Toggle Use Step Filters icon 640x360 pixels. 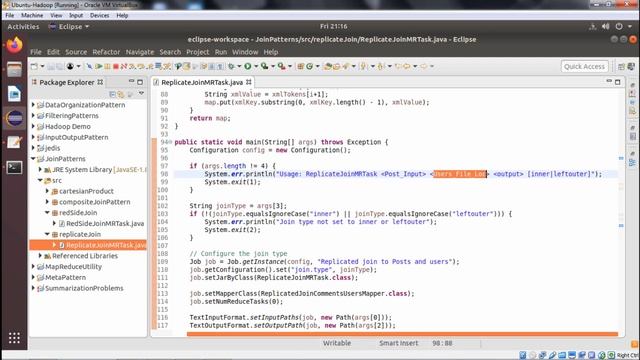pos(167,66)
